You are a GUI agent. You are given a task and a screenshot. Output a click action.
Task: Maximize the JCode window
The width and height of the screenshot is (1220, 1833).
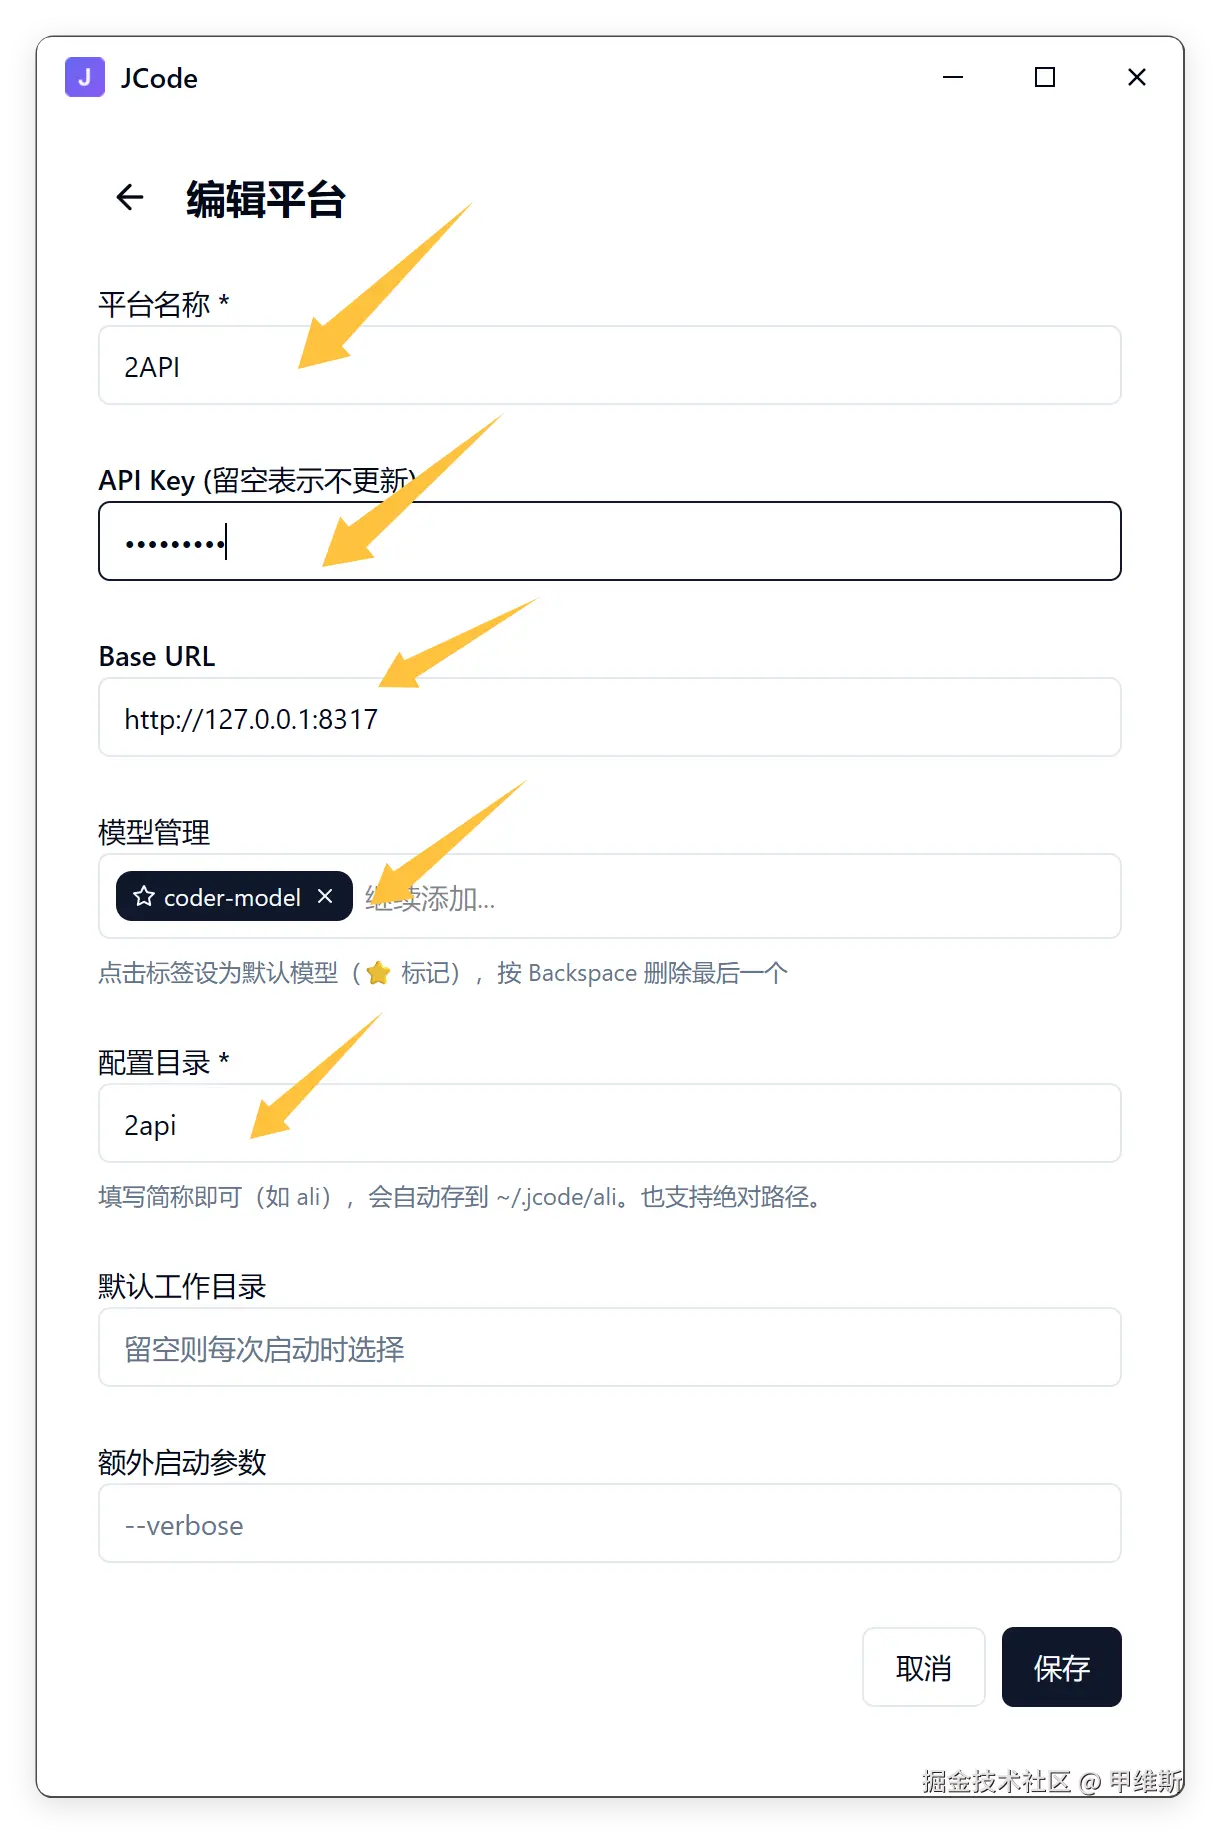[1045, 77]
